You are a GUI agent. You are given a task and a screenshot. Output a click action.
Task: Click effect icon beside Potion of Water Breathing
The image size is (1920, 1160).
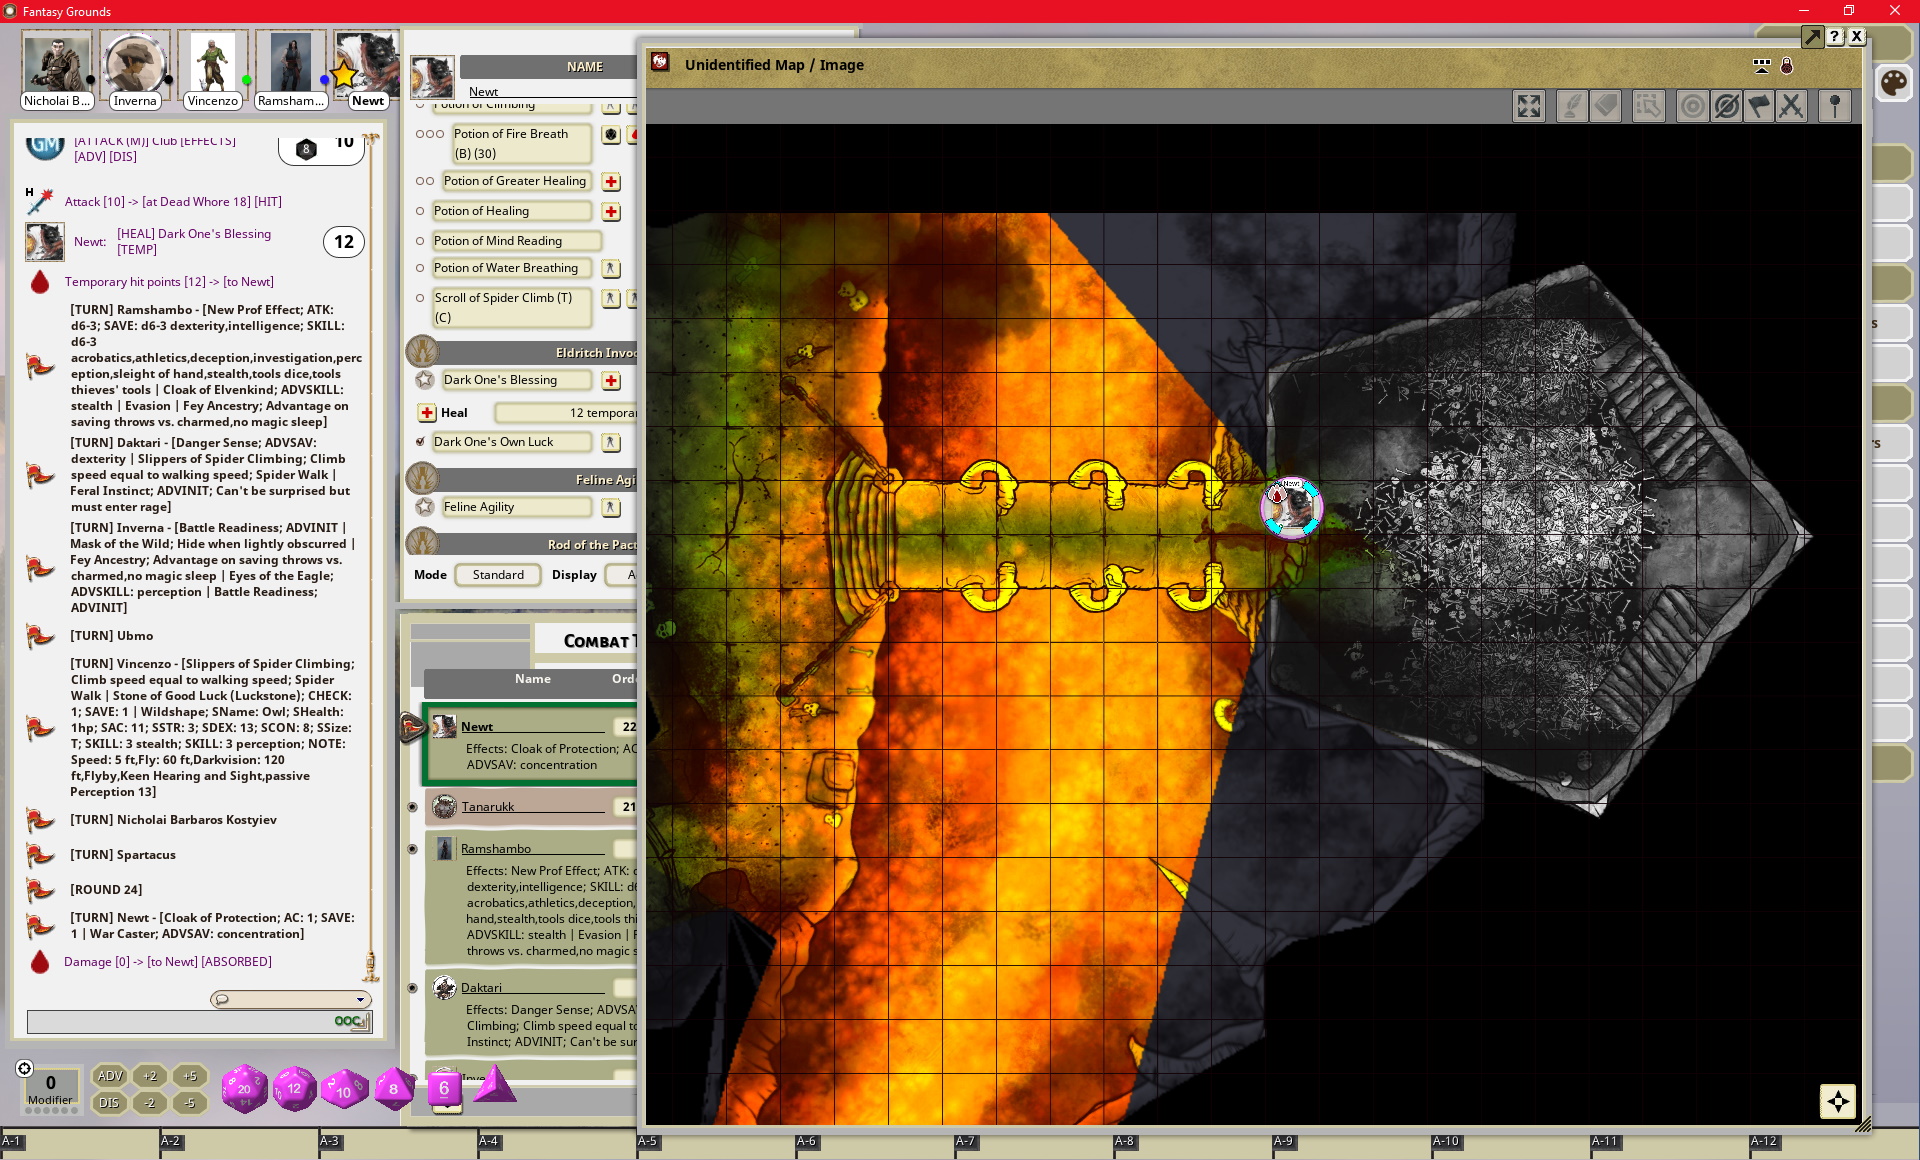pyautogui.click(x=611, y=269)
